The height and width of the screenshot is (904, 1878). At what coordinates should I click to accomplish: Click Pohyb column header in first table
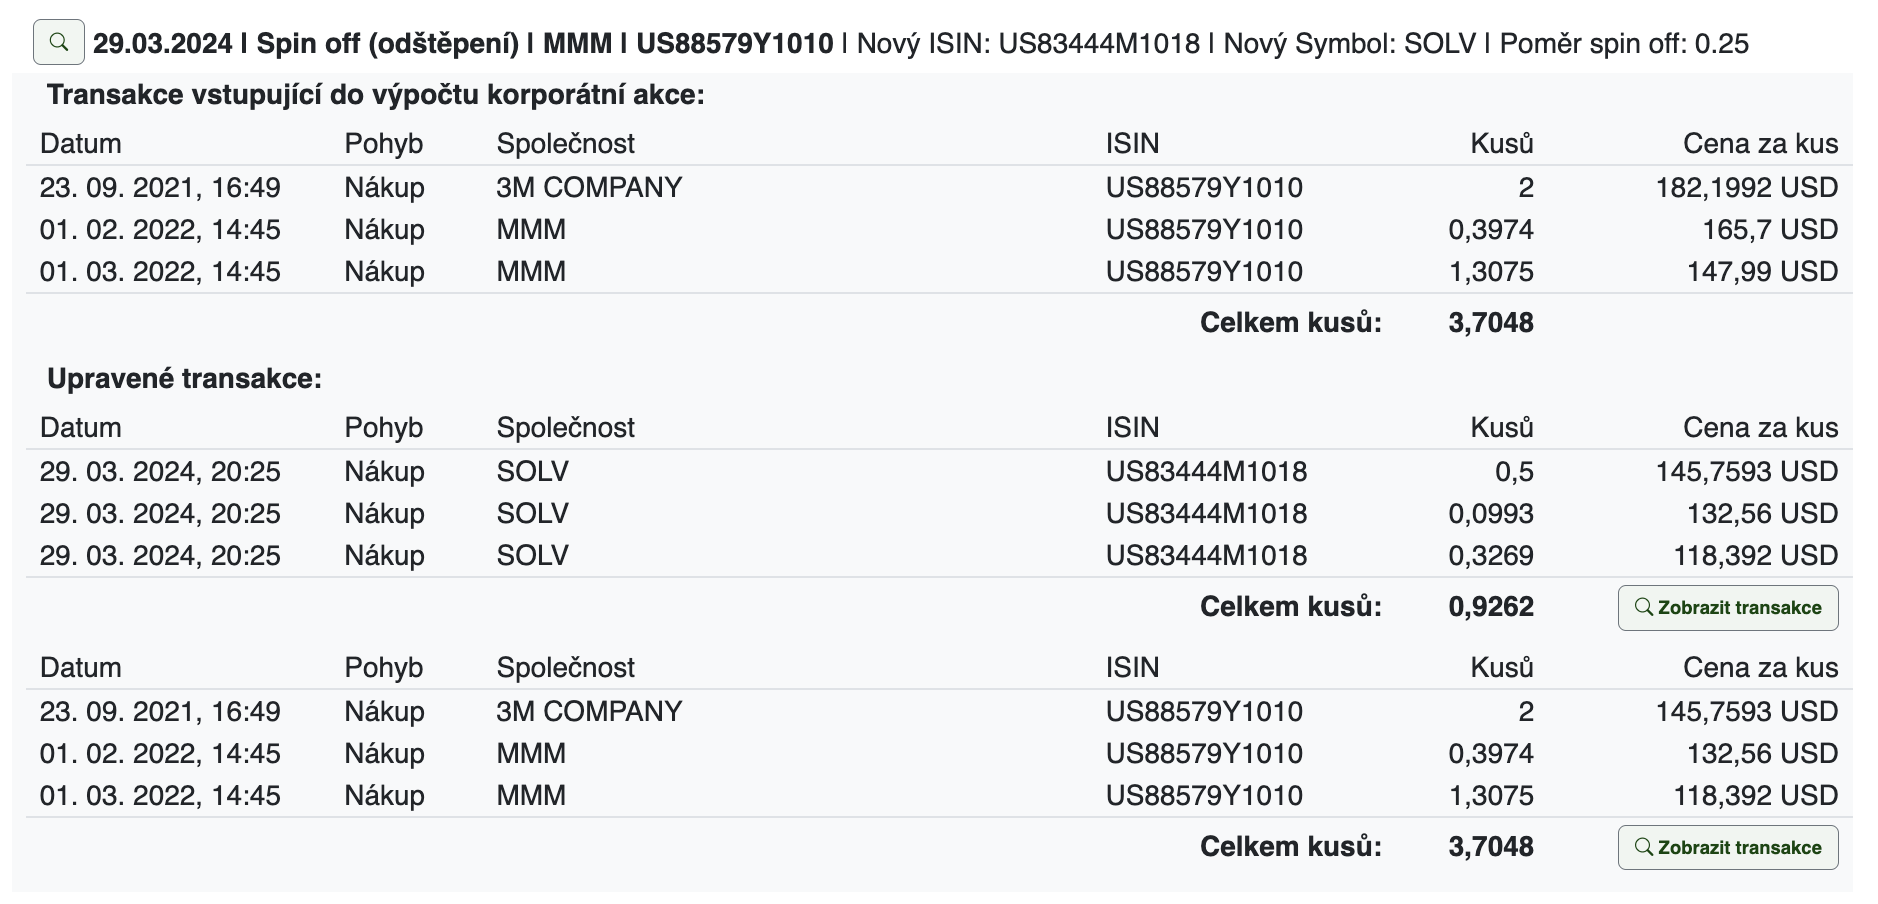383,144
